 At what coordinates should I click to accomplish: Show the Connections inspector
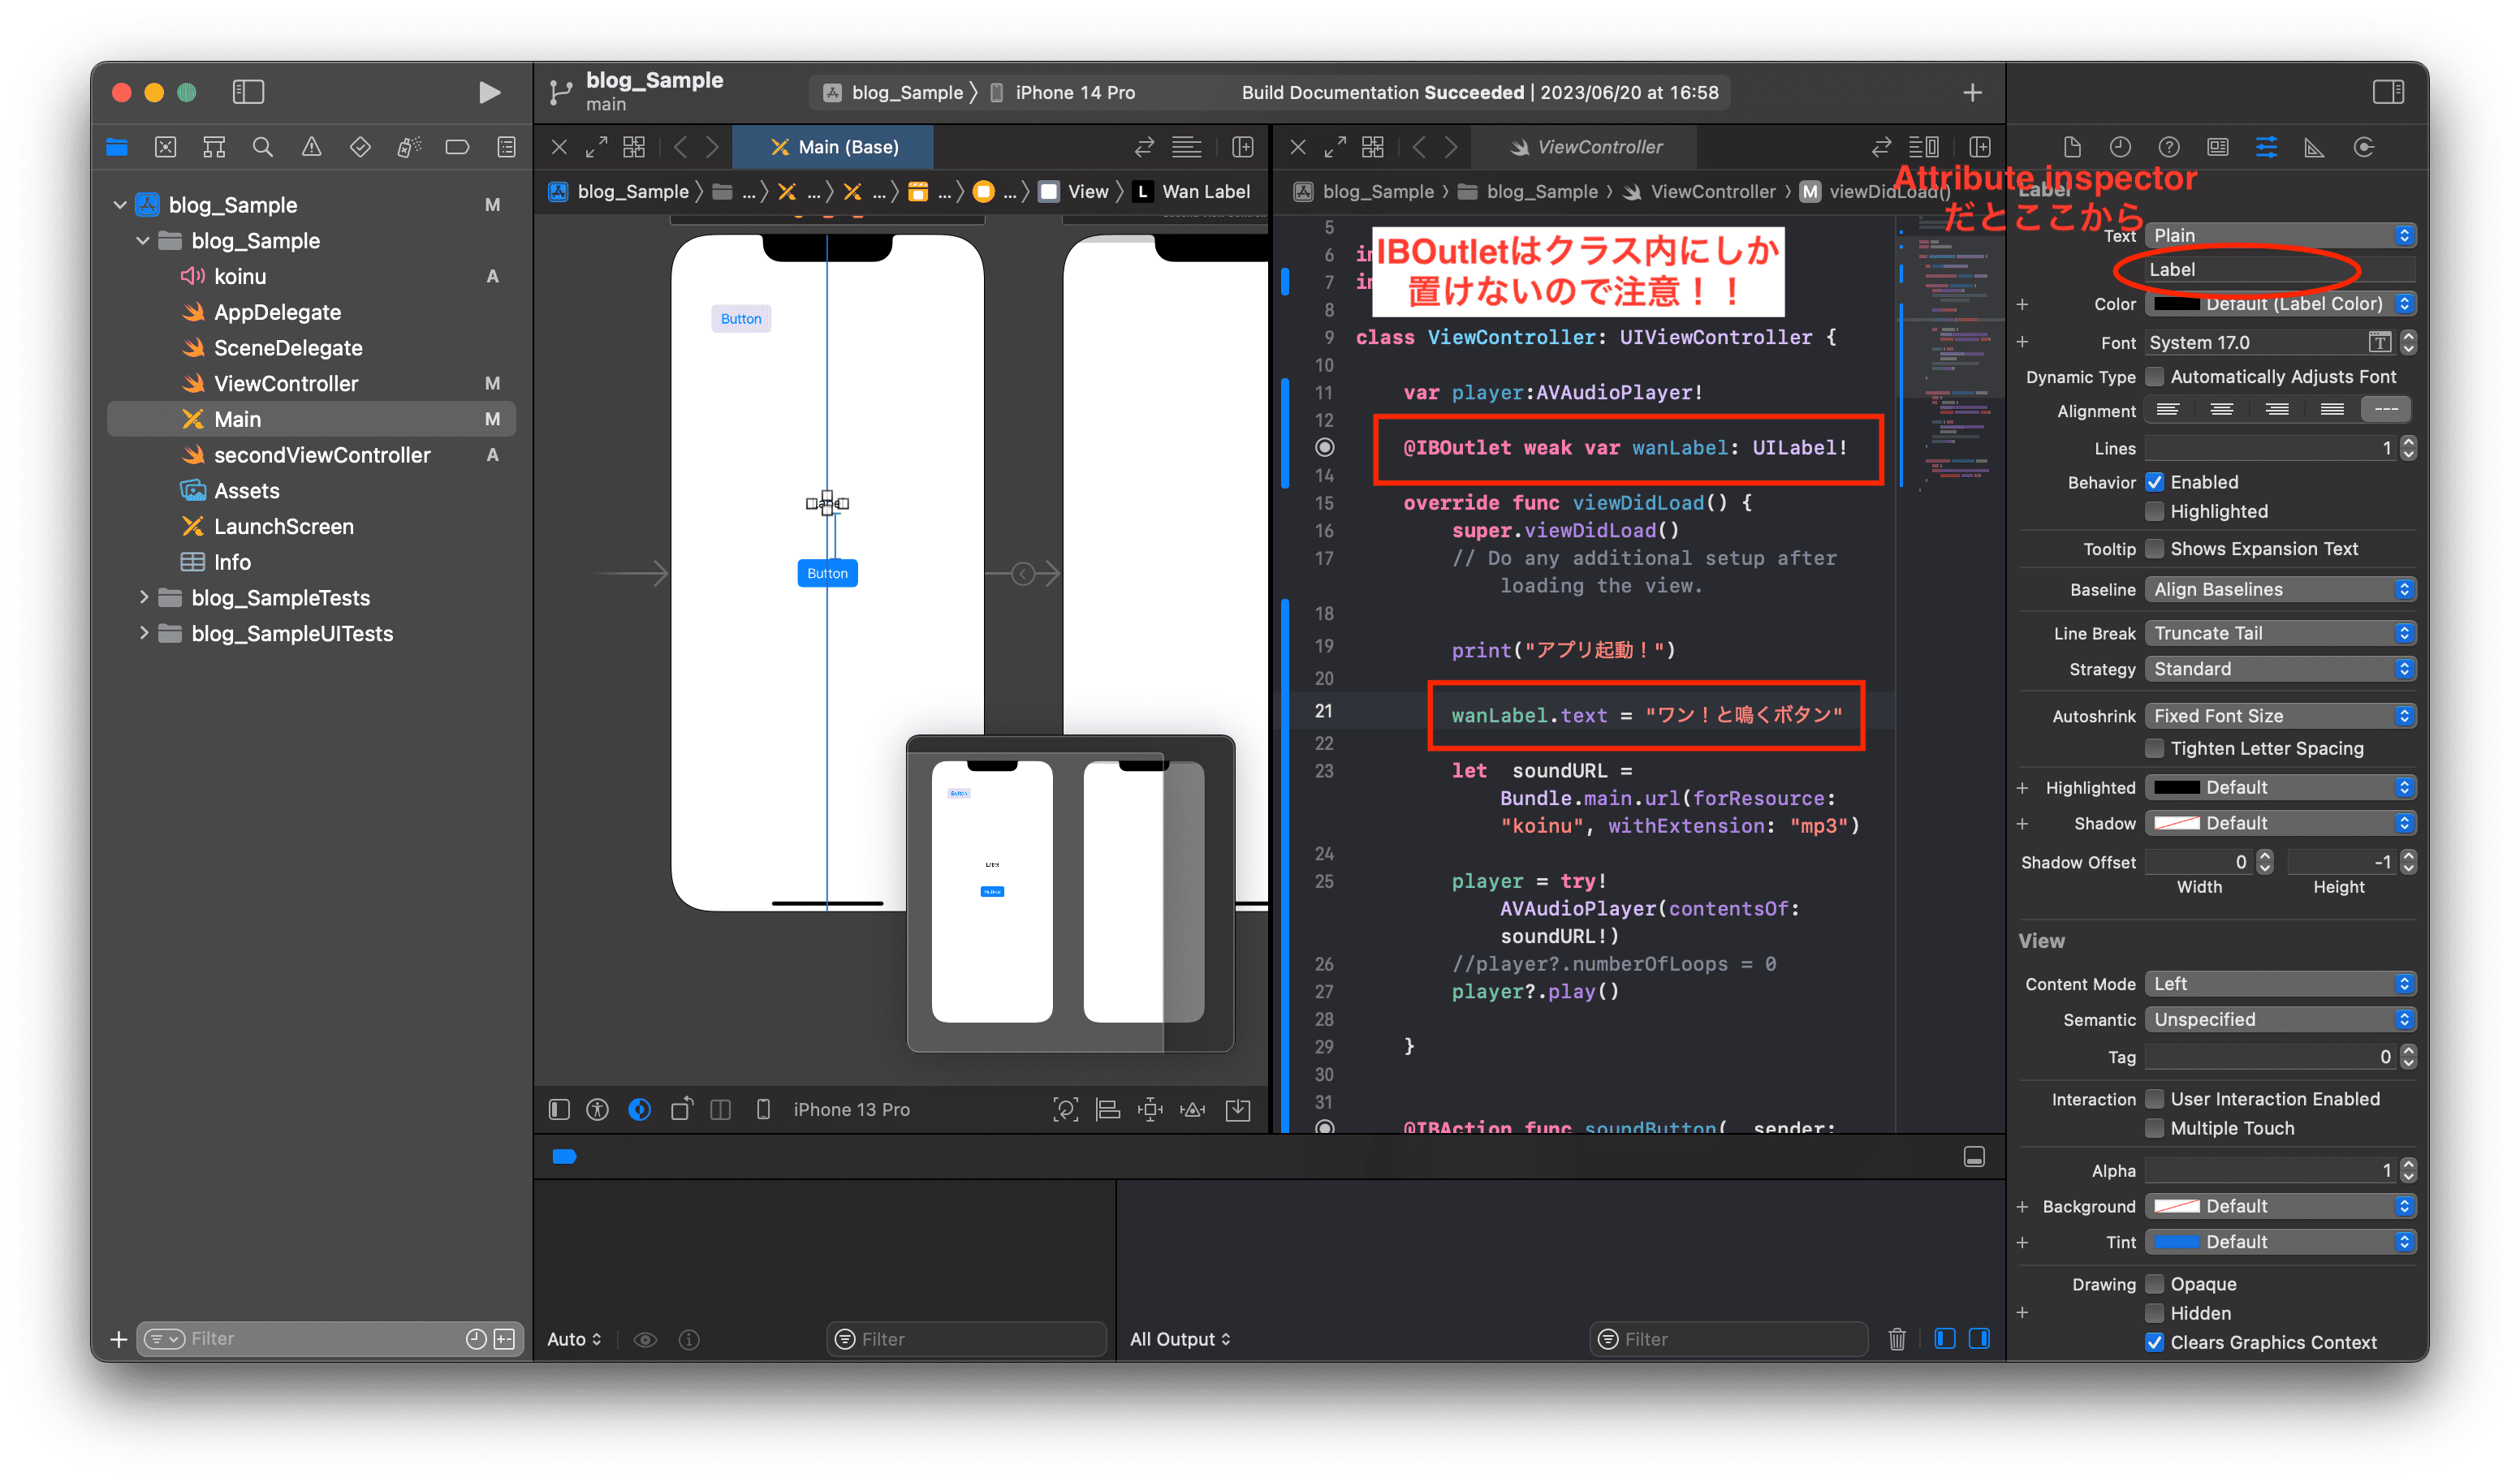(2364, 147)
